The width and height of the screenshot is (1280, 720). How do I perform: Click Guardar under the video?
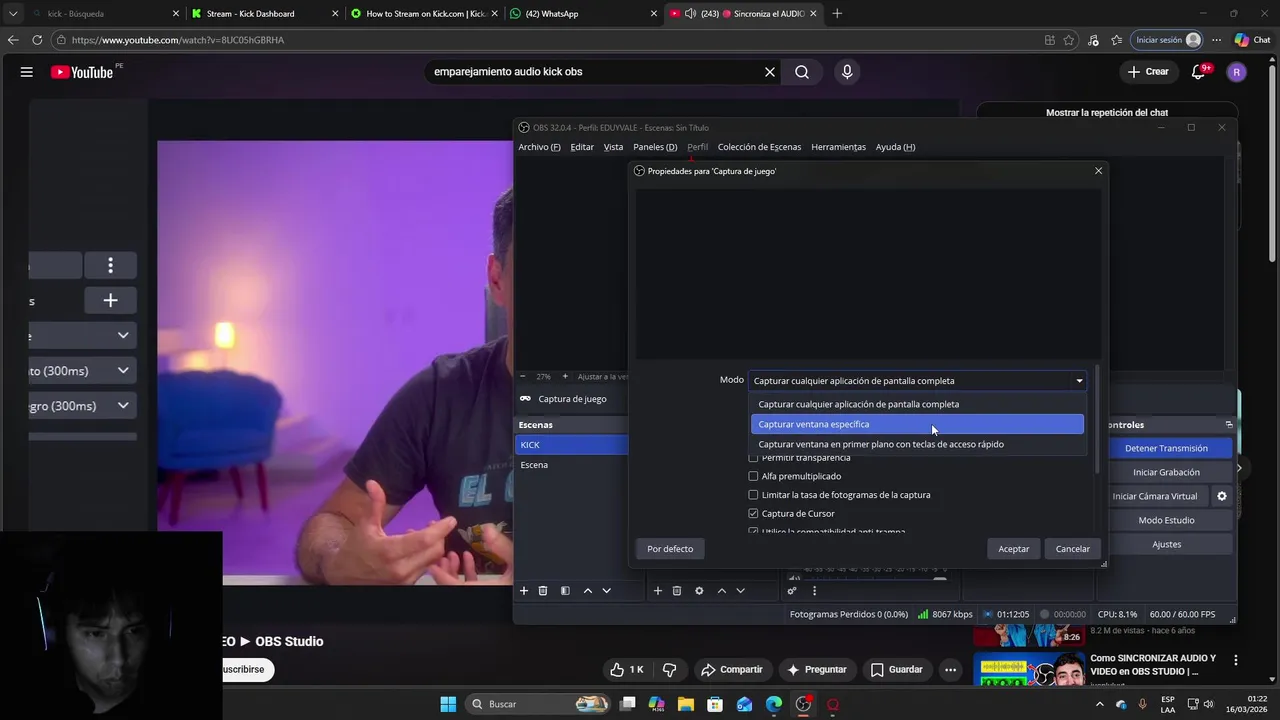(896, 669)
